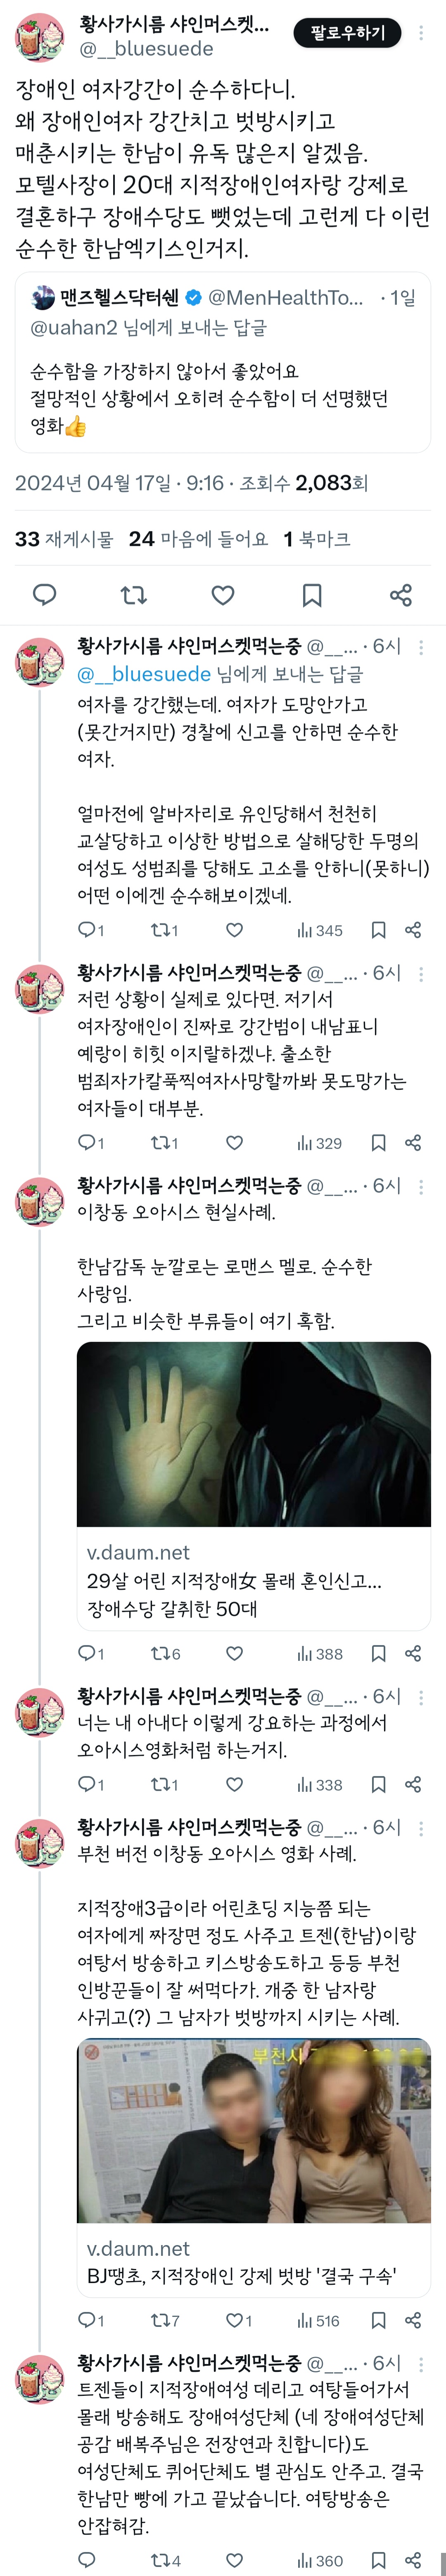View the 24 마음에 들어요 likes list
The height and width of the screenshot is (2576, 446).
[x=198, y=539]
